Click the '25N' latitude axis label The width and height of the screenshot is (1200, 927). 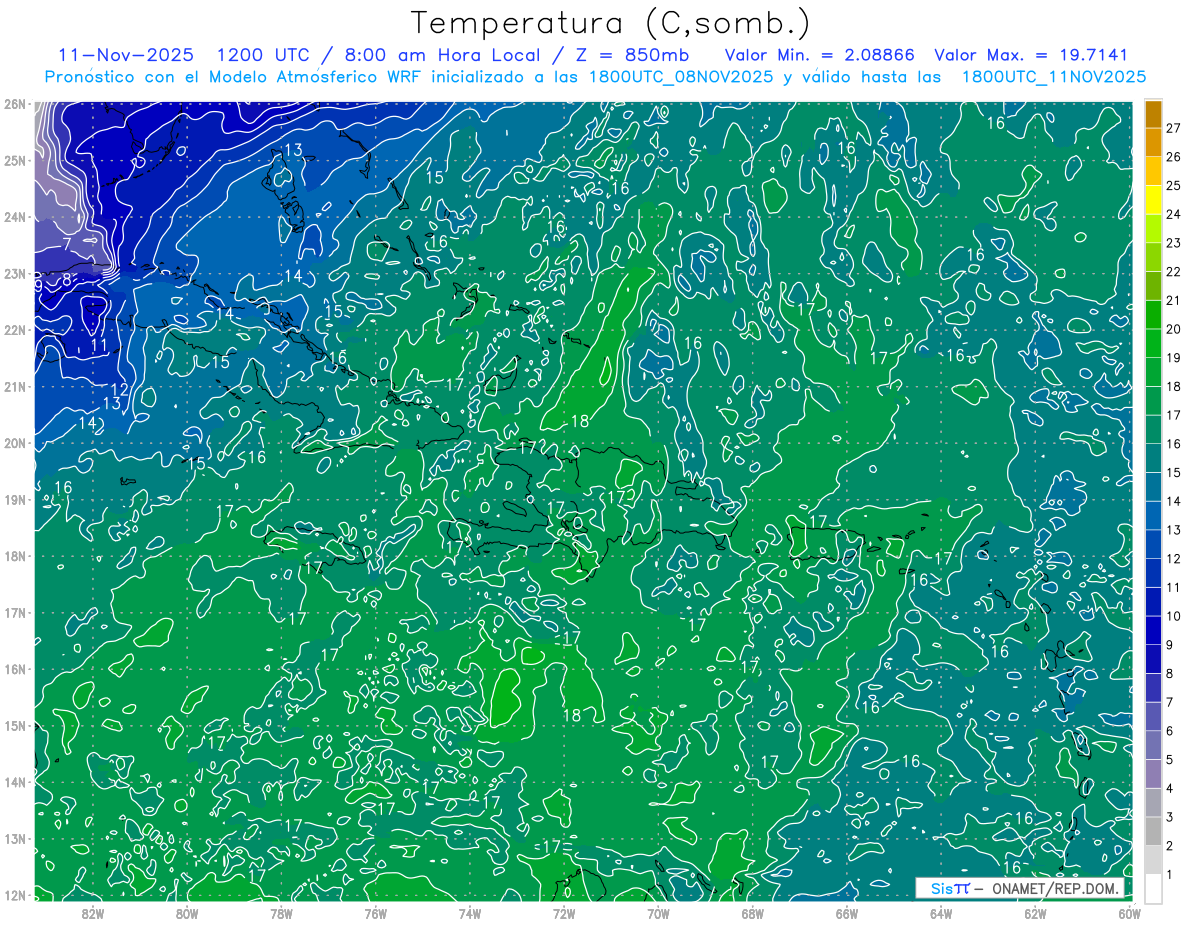15,160
